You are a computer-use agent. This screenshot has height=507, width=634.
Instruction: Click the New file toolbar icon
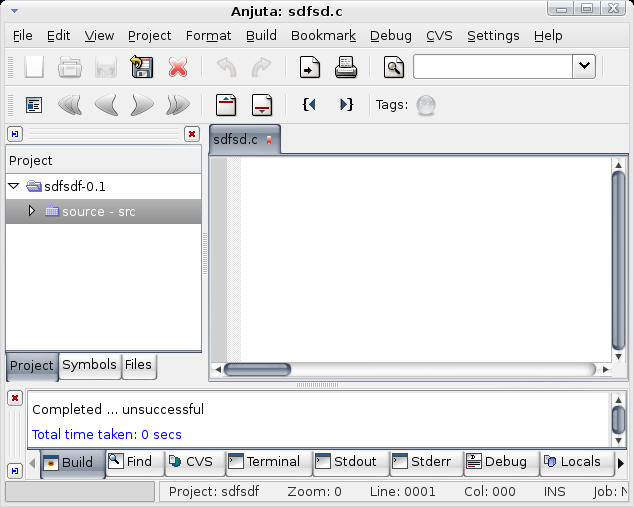(34, 67)
